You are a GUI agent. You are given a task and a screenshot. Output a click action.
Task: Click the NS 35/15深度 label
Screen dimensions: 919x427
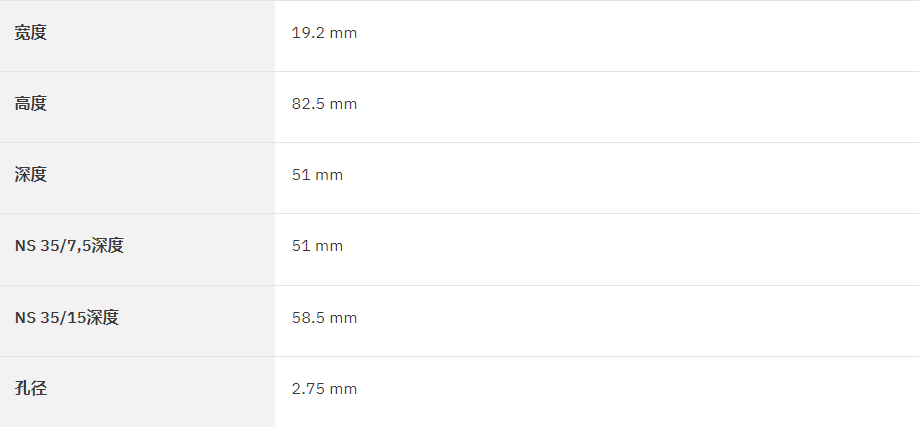point(67,317)
